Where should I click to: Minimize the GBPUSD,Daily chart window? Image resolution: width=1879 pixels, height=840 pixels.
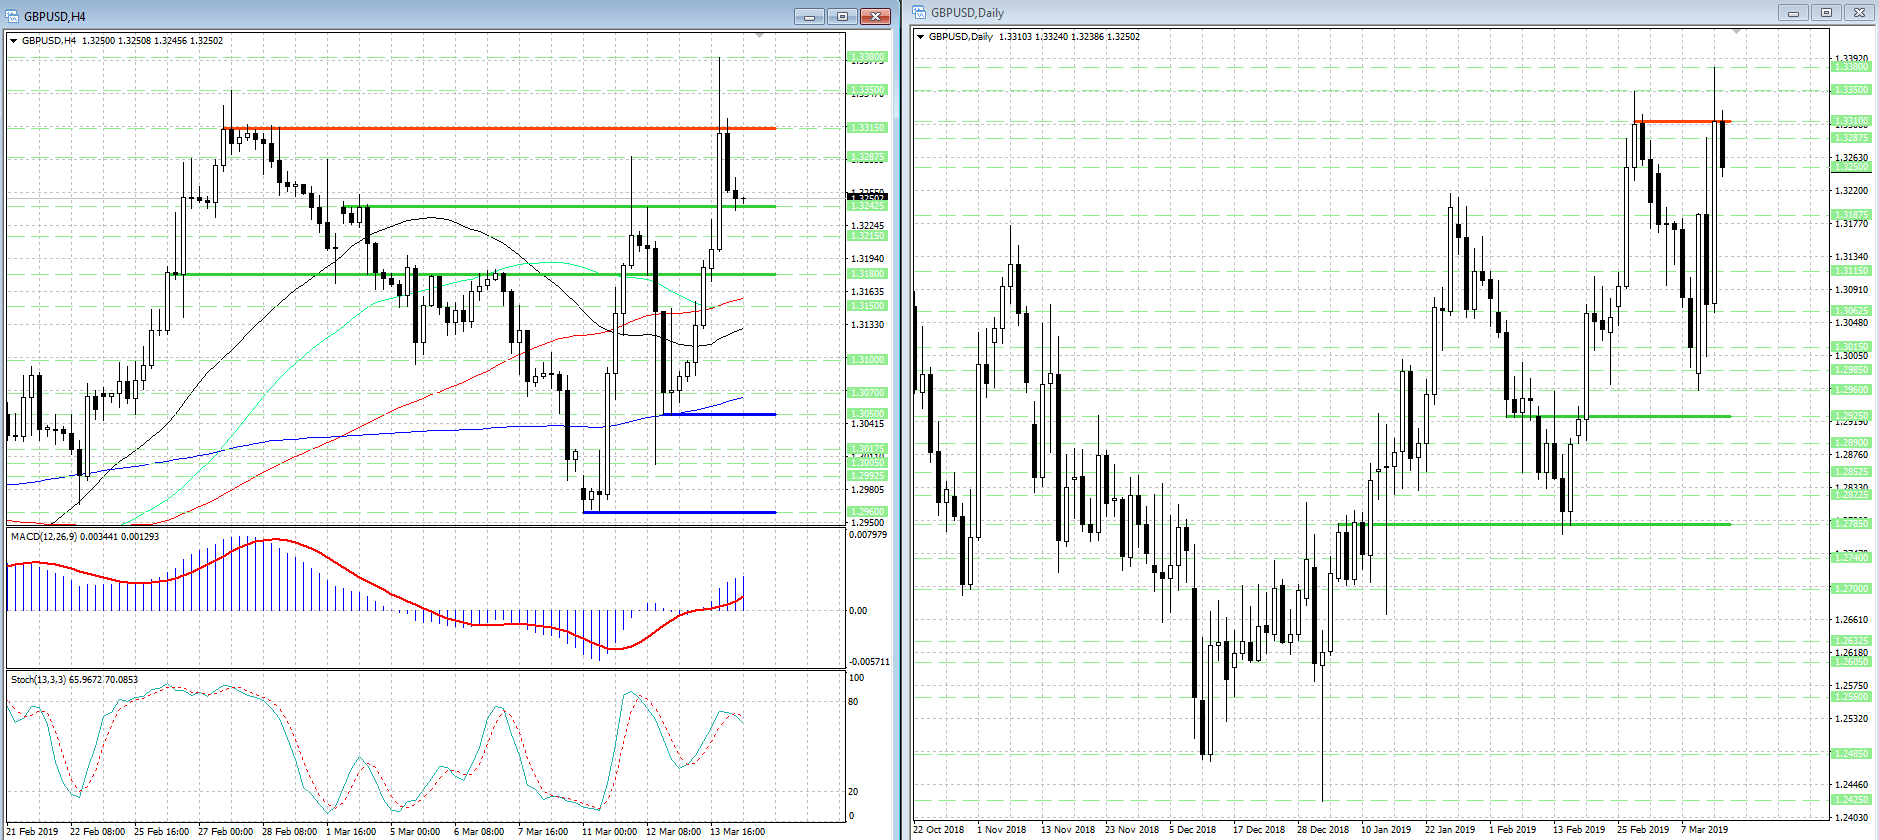click(x=1793, y=12)
